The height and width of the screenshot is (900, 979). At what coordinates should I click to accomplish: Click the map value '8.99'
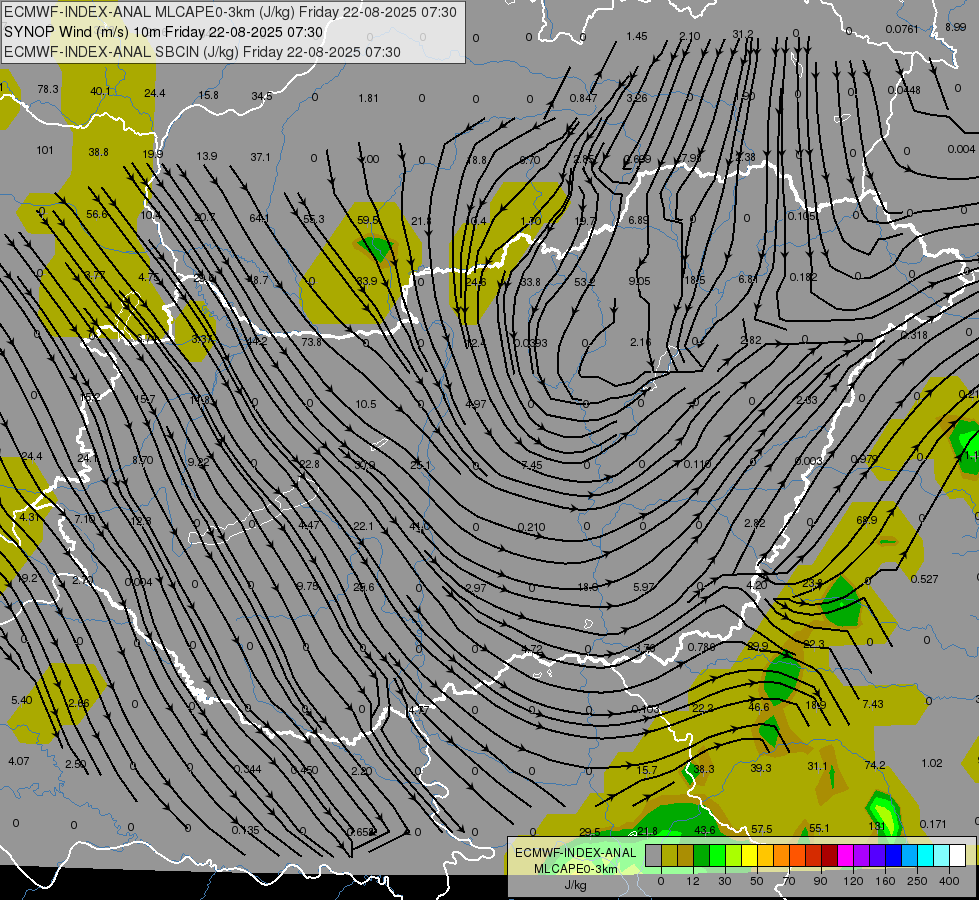tap(955, 27)
